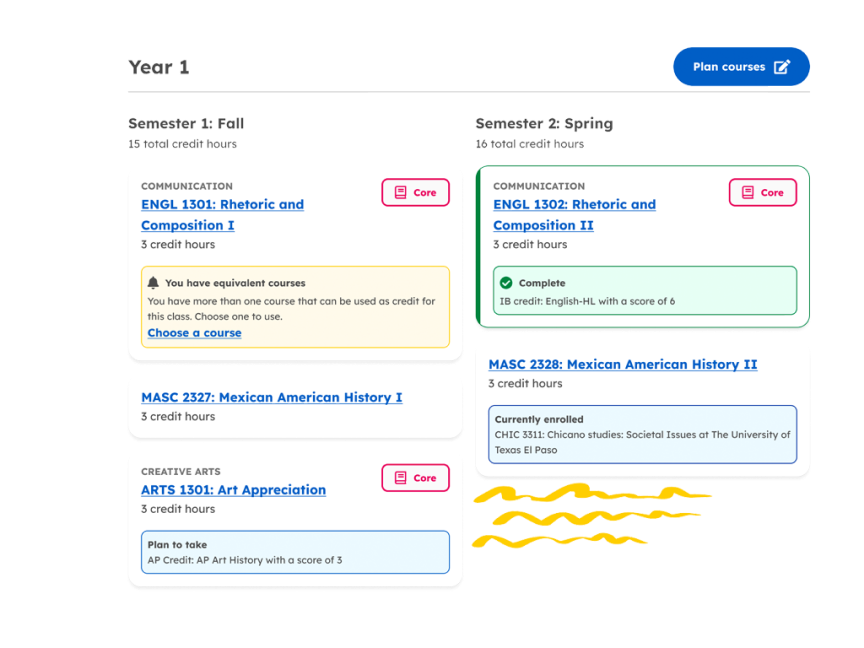This screenshot has height=648, width=864.
Task: Select the Plan to take AP Credit box
Action: click(295, 552)
